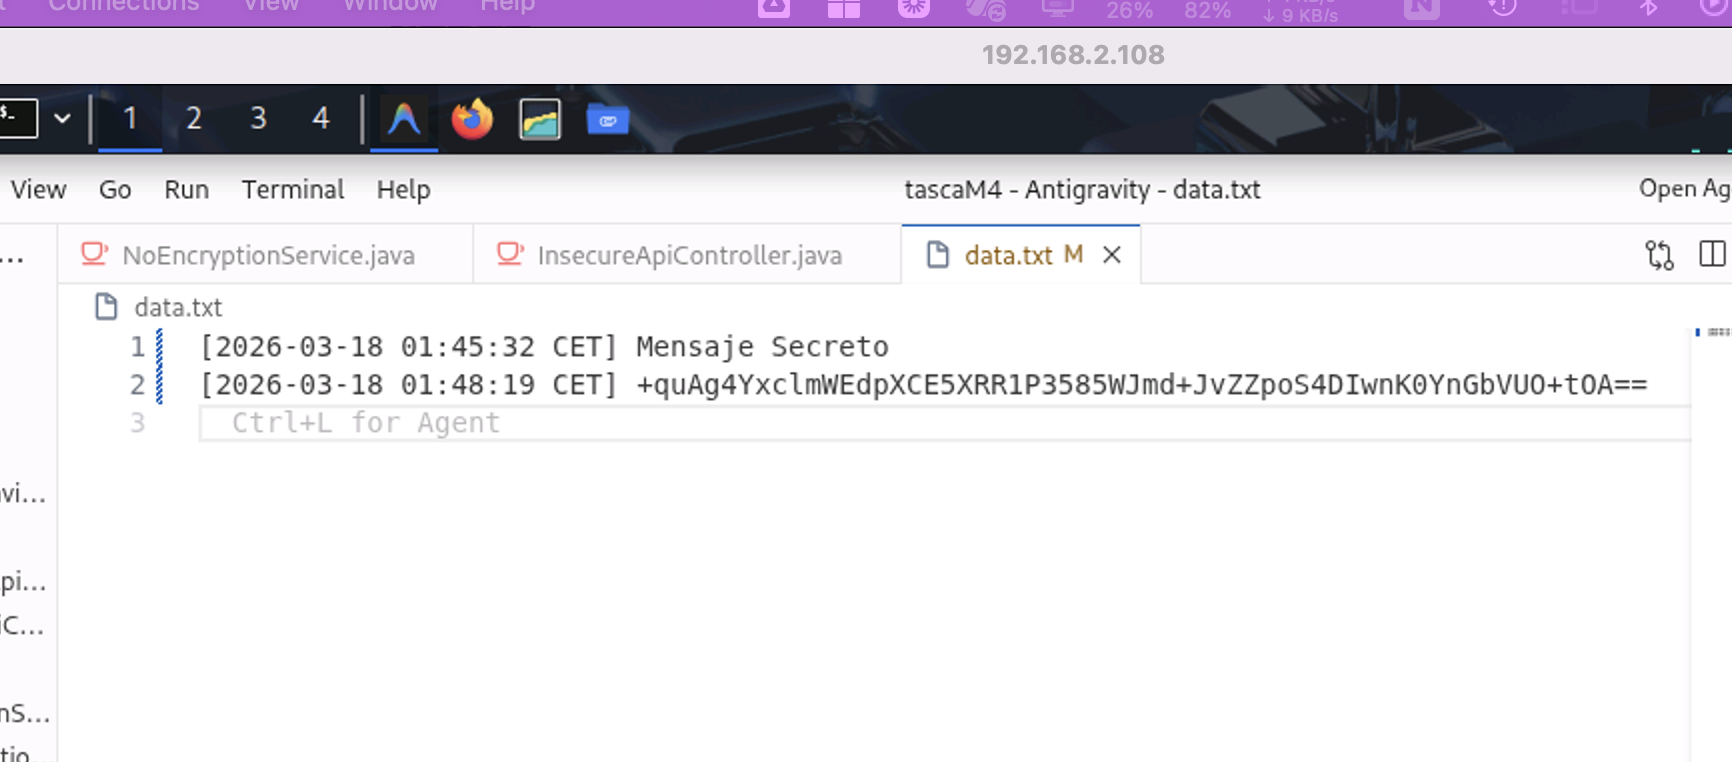Click the editor minimap
1732x762 pixels.
[1713, 332]
